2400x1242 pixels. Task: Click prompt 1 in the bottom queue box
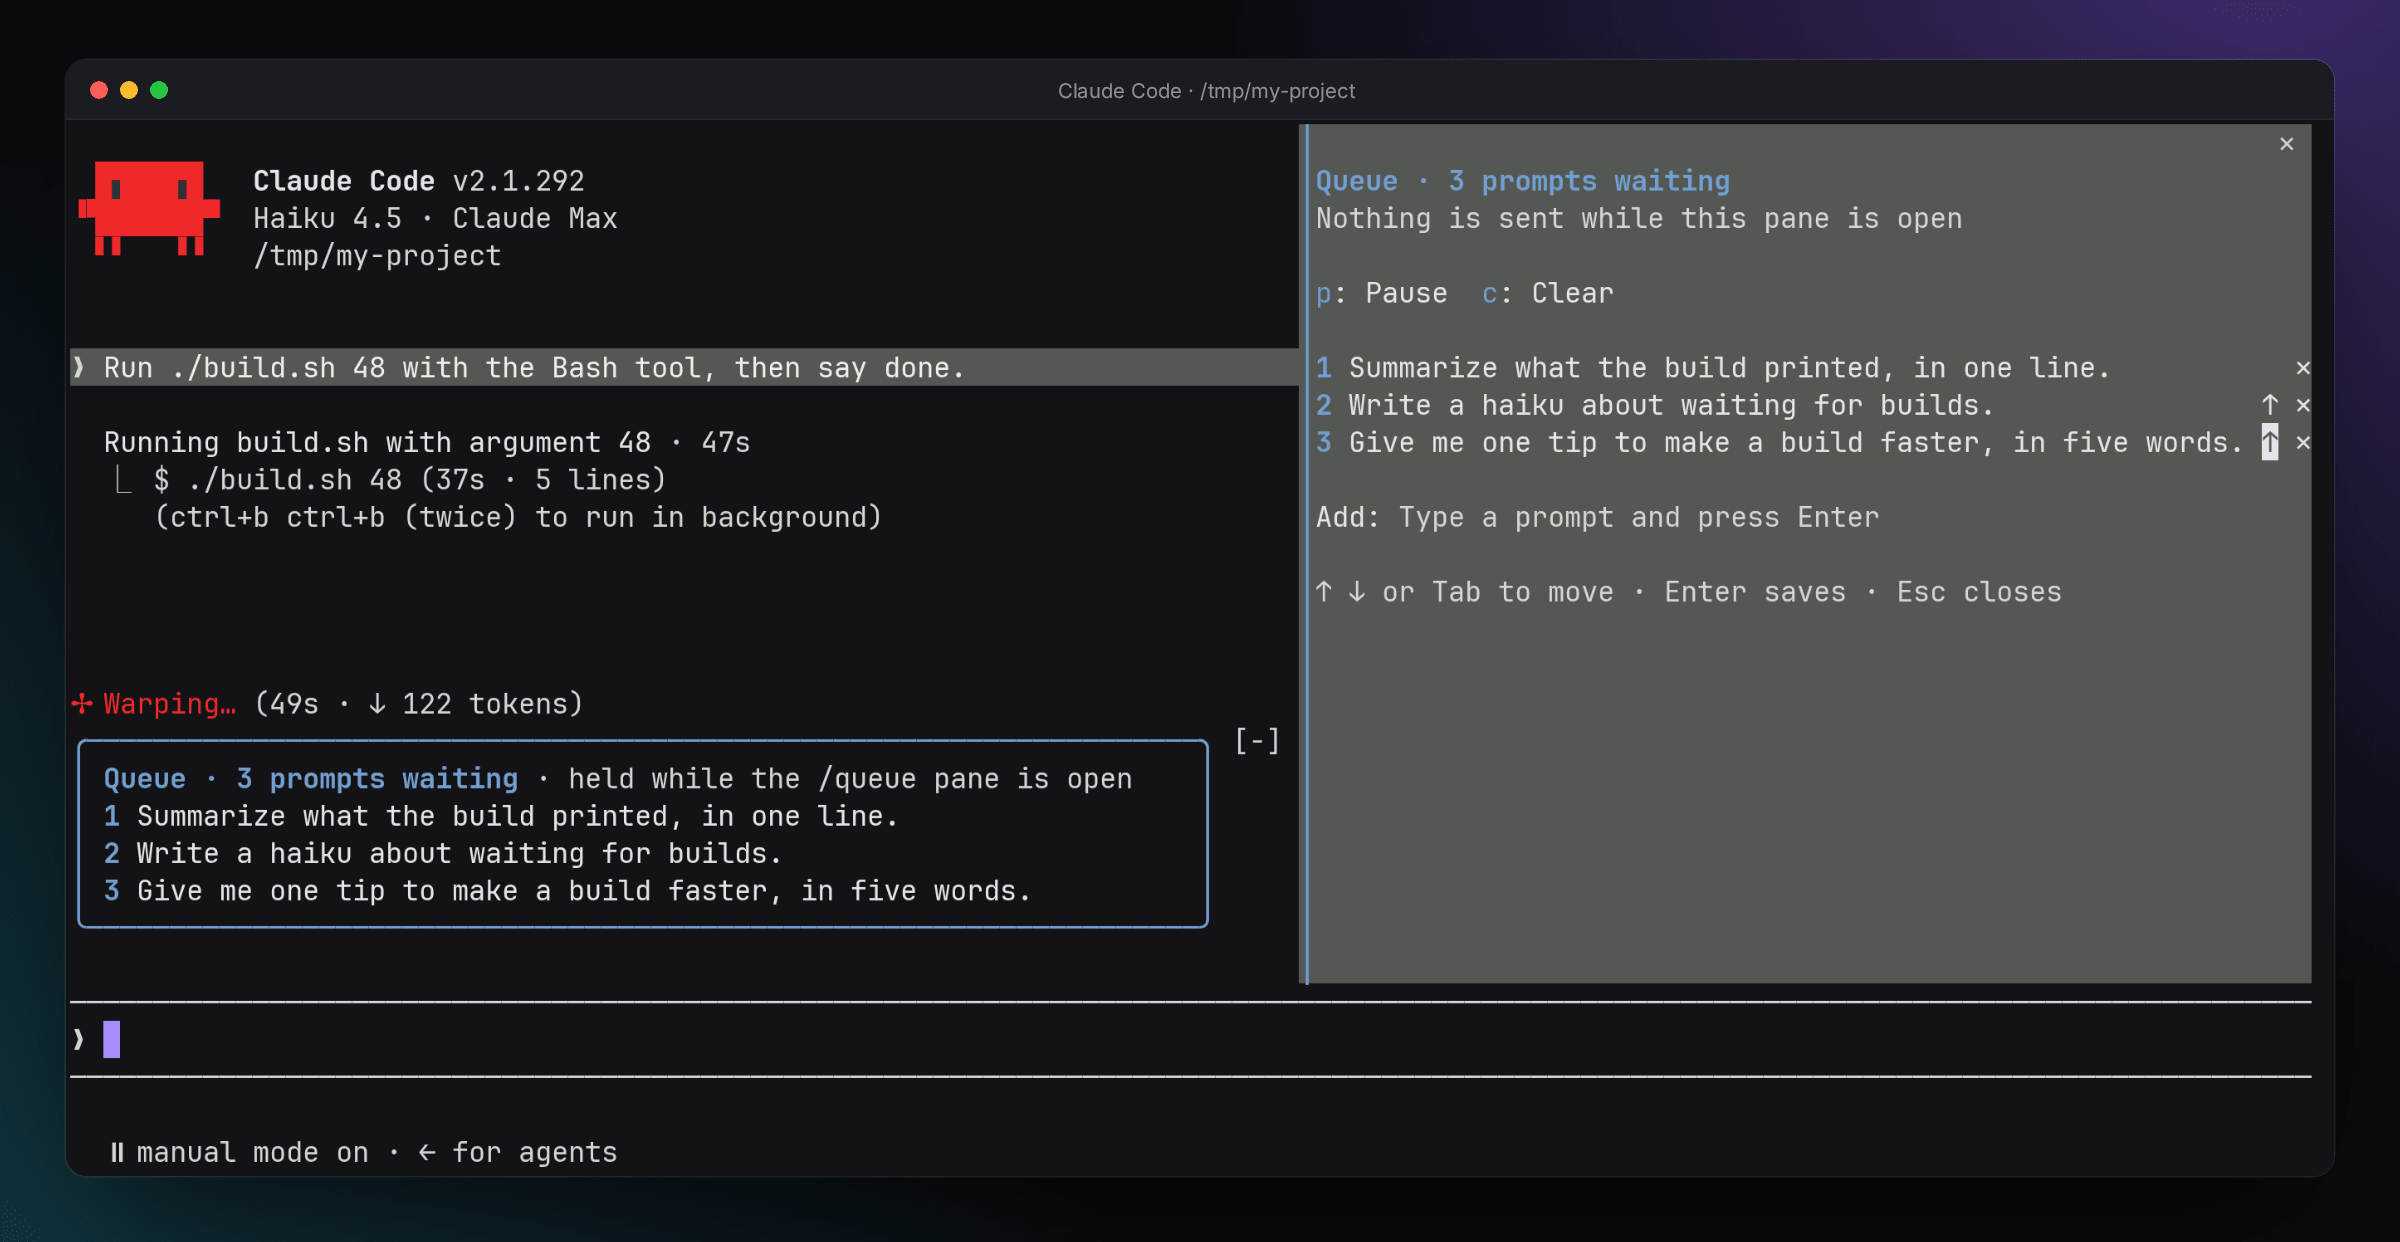point(501,816)
